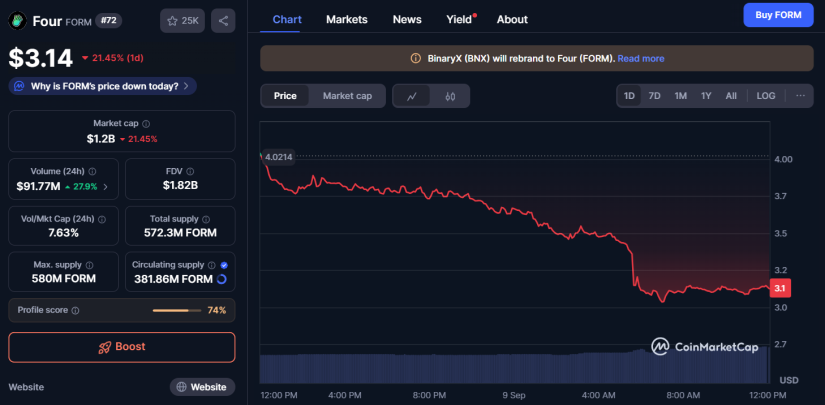The height and width of the screenshot is (405, 825).
Task: Set chart range to 1M
Action: pyautogui.click(x=681, y=96)
